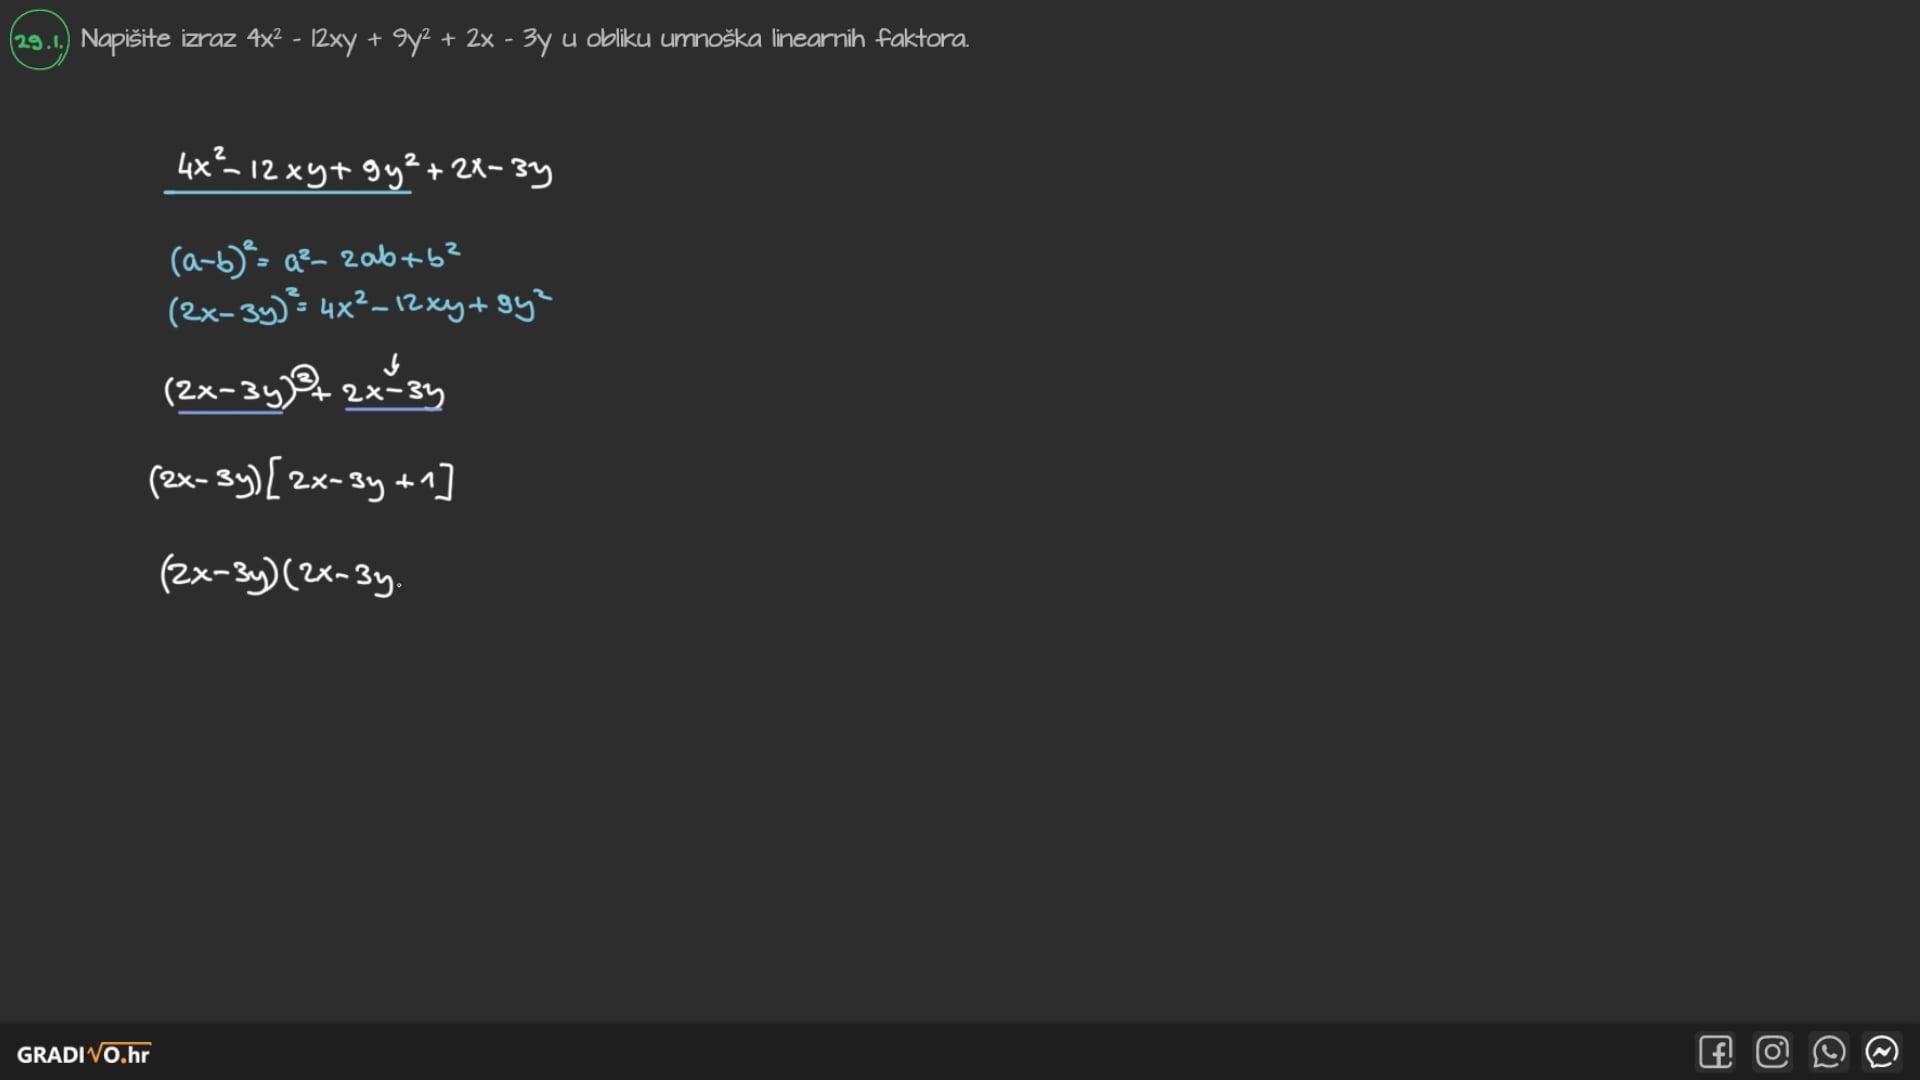Click the small handwritten down arrow
Screen dimensions: 1920x1080
click(393, 363)
